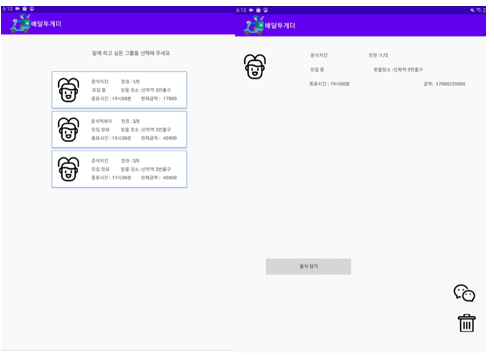Click 종료시간 19시00분 on the detail screen
Screen dimensions: 494x364
(x=329, y=84)
